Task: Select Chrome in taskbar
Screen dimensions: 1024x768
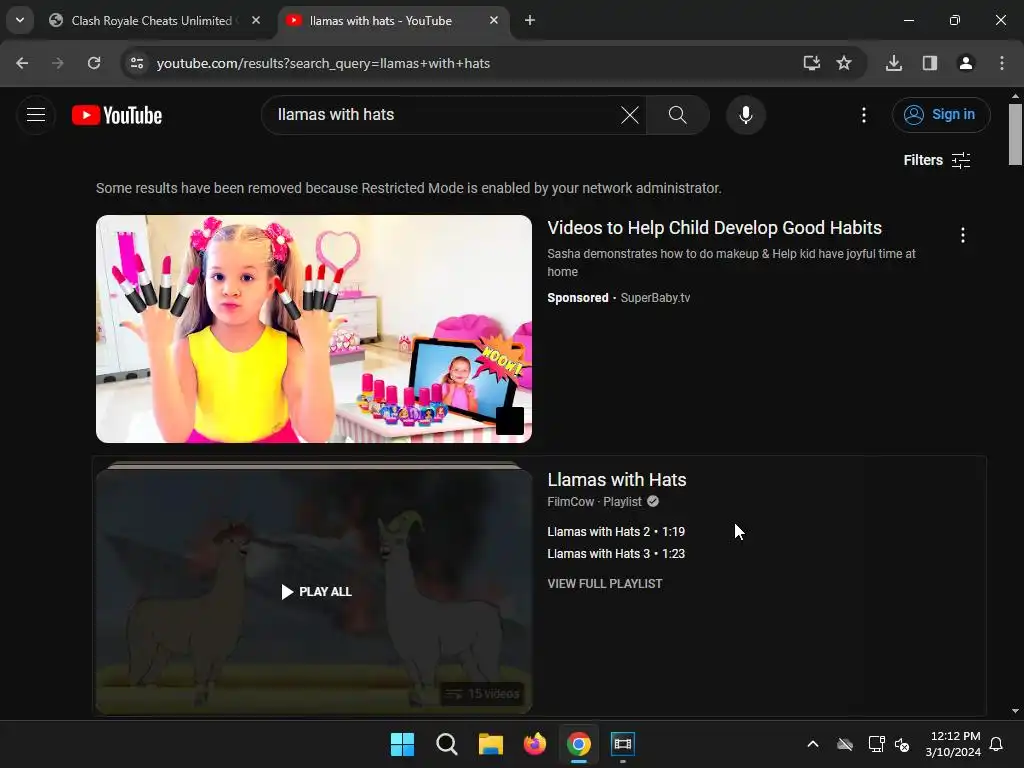Action: click(579, 744)
